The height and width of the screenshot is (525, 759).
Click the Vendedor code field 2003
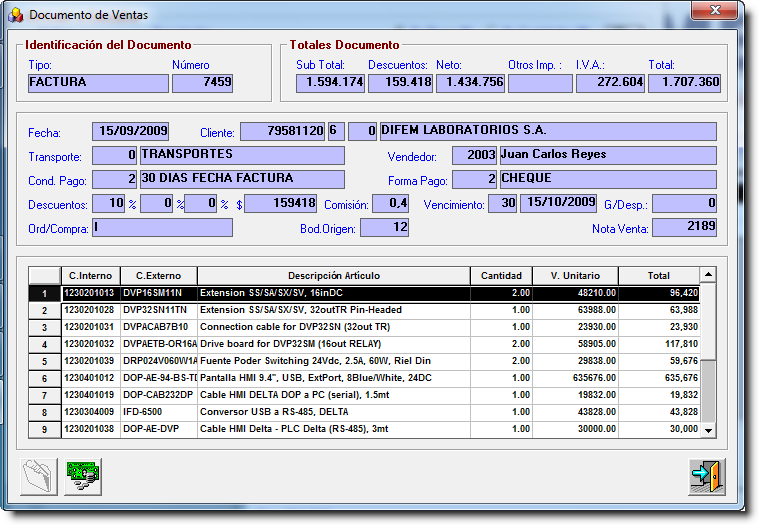[x=474, y=155]
